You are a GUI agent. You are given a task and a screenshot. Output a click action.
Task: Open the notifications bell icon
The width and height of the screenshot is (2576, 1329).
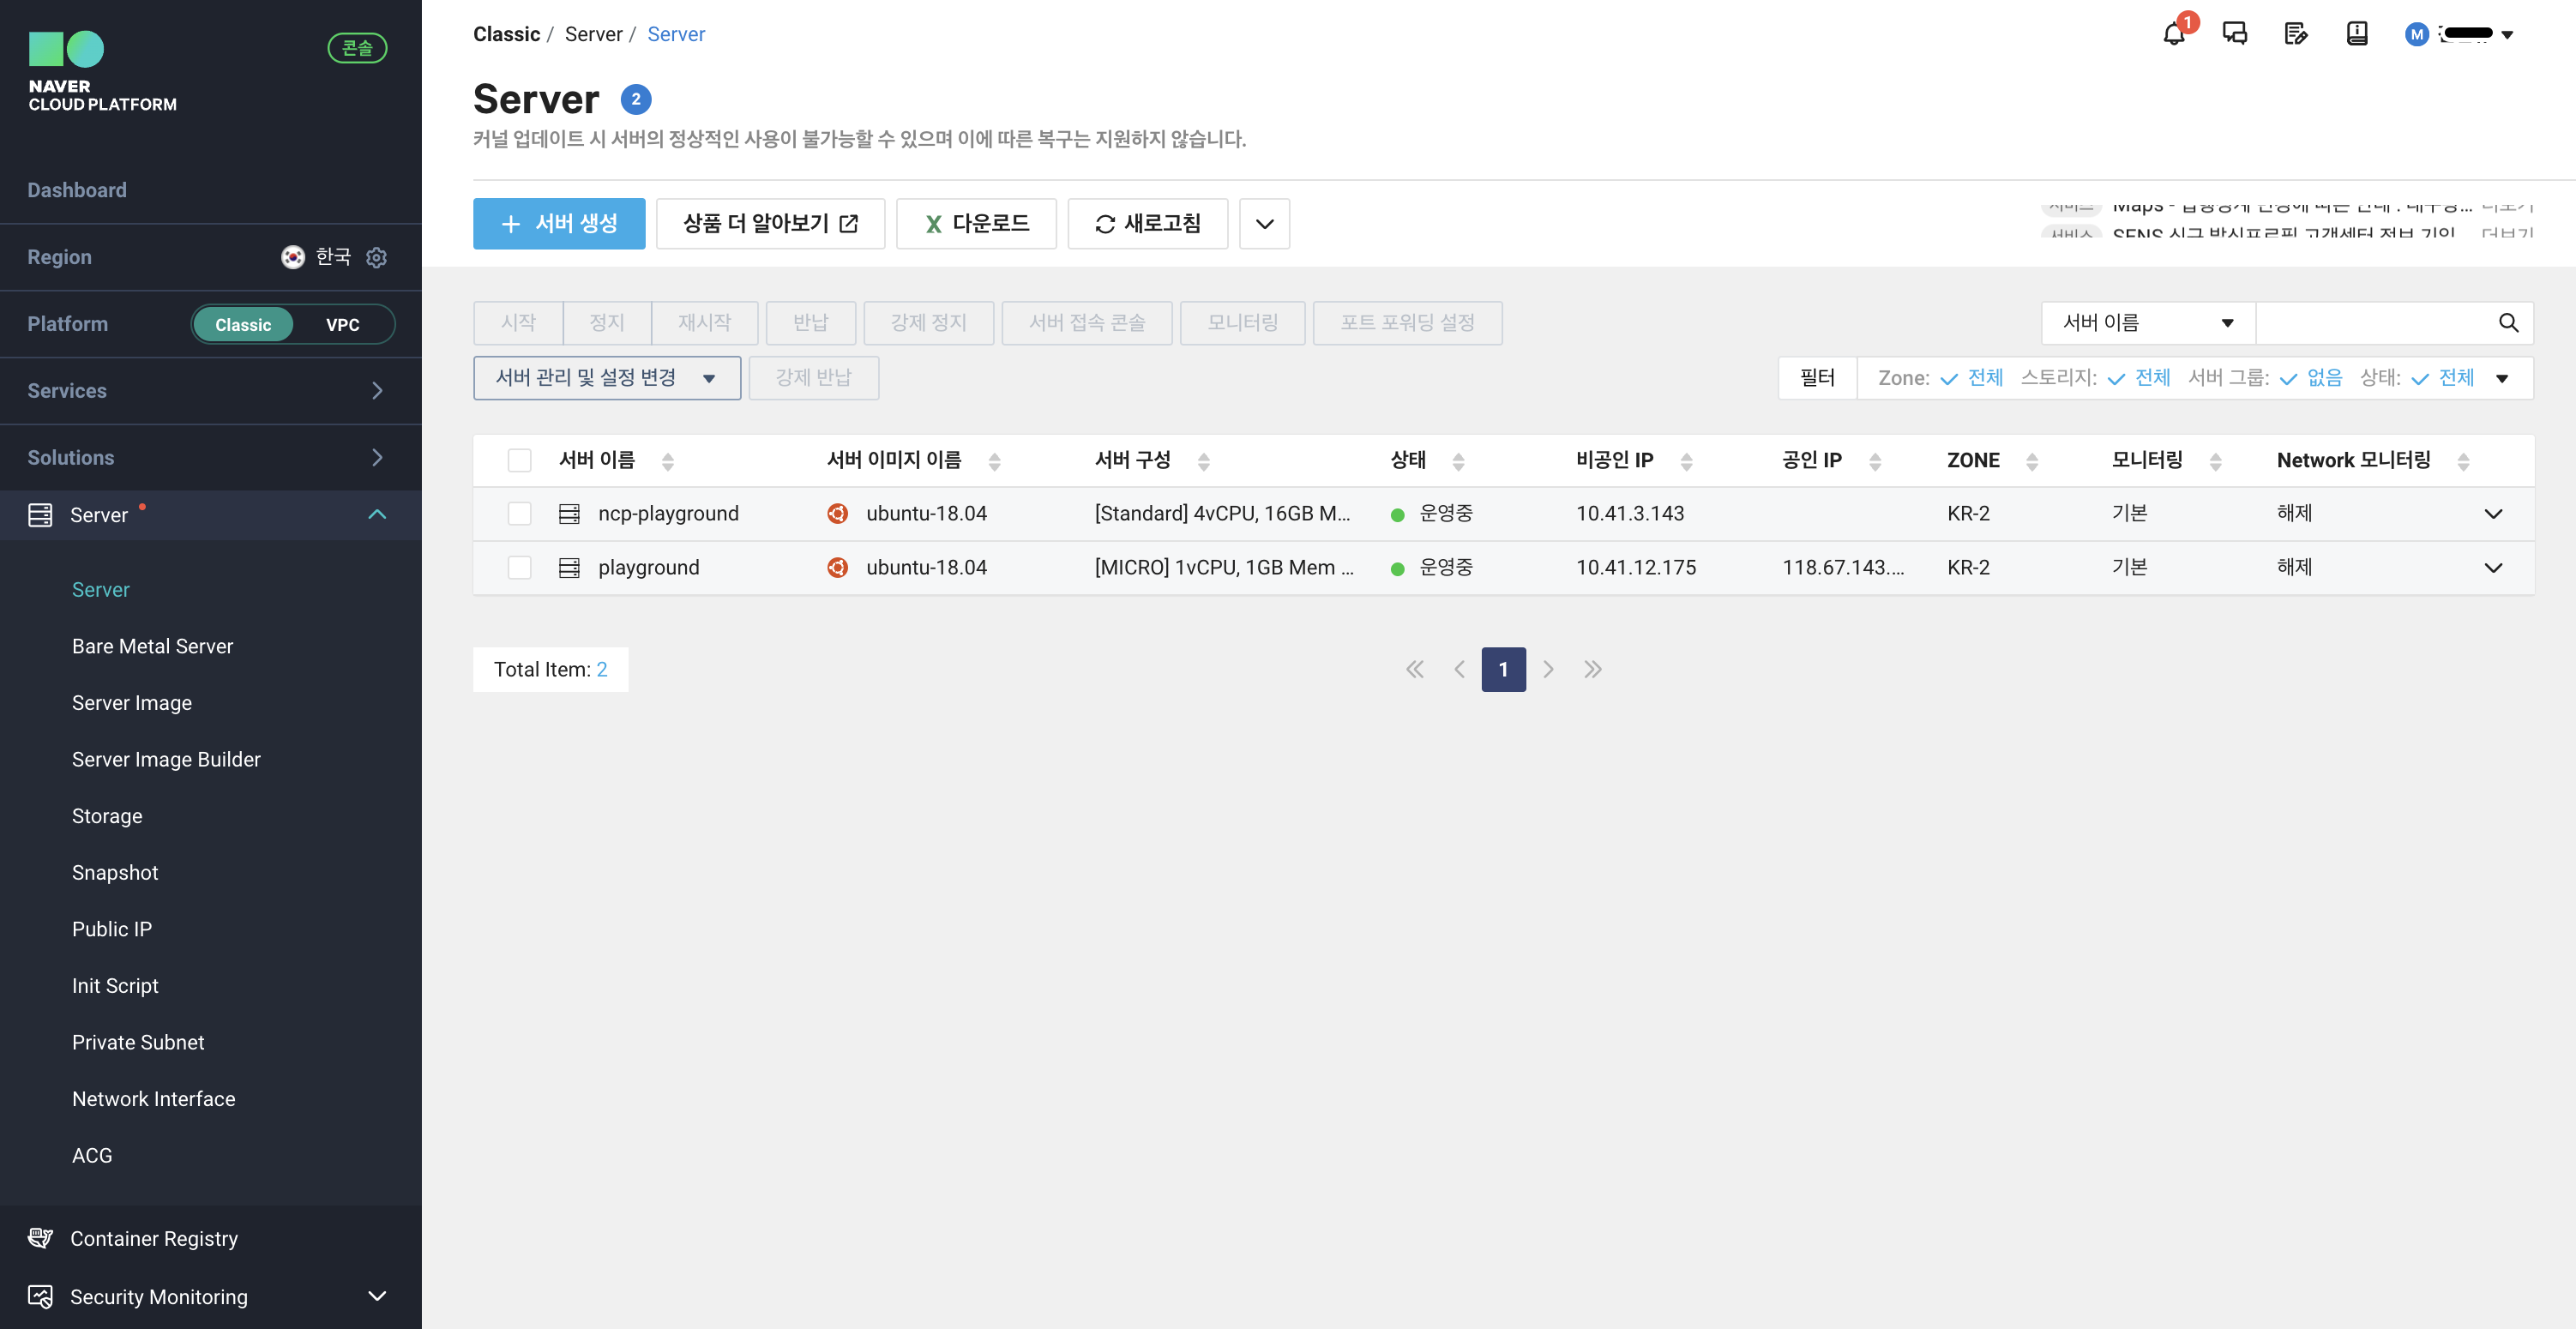click(x=2173, y=35)
